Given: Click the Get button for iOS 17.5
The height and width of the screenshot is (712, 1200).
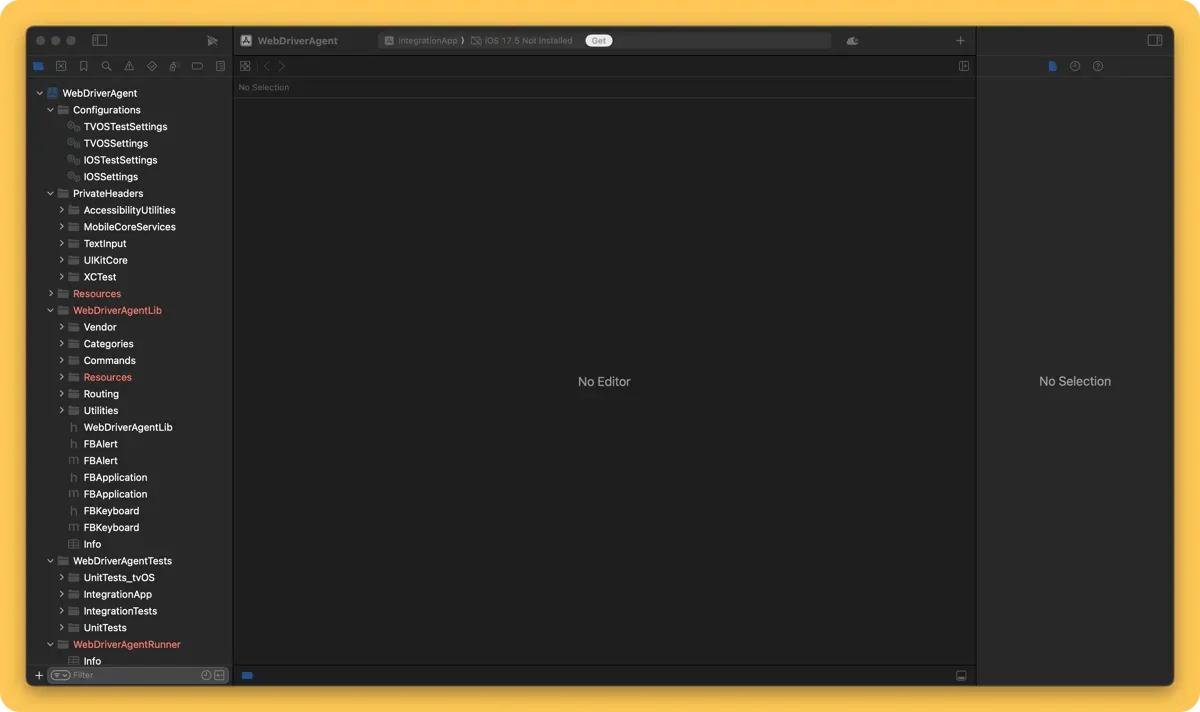Looking at the screenshot, I should coord(598,41).
